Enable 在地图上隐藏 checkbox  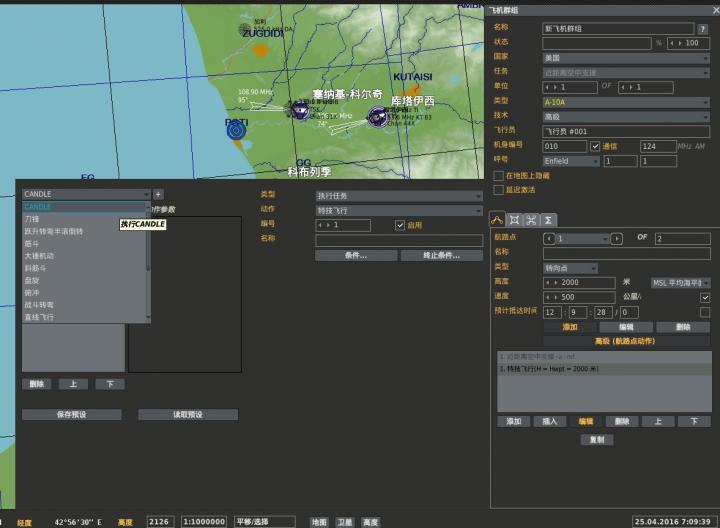(x=498, y=176)
